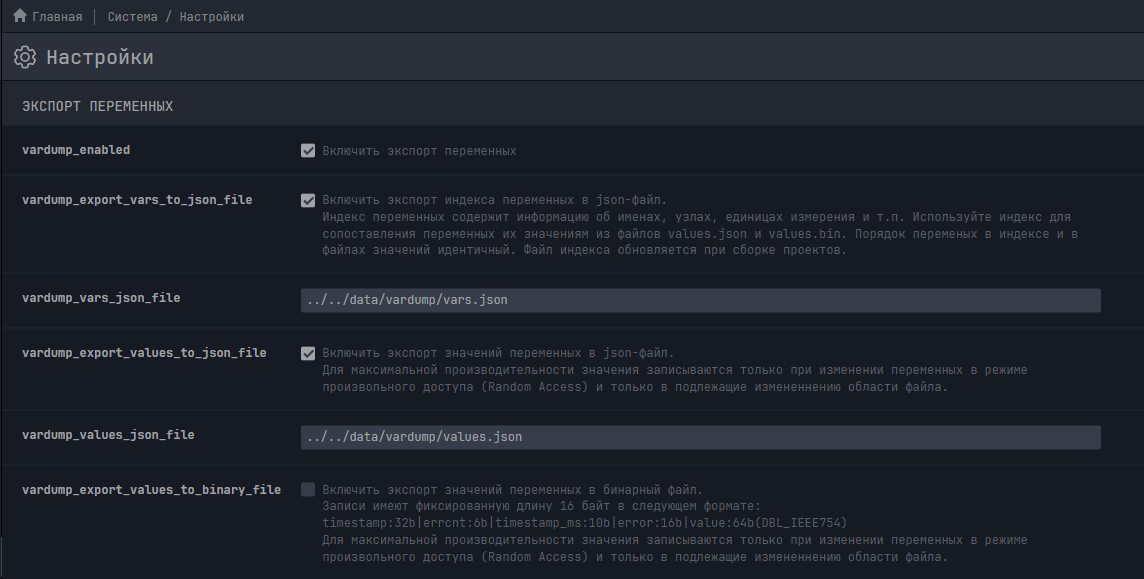
Task: Go to the Главная page link
Action: click(x=57, y=17)
